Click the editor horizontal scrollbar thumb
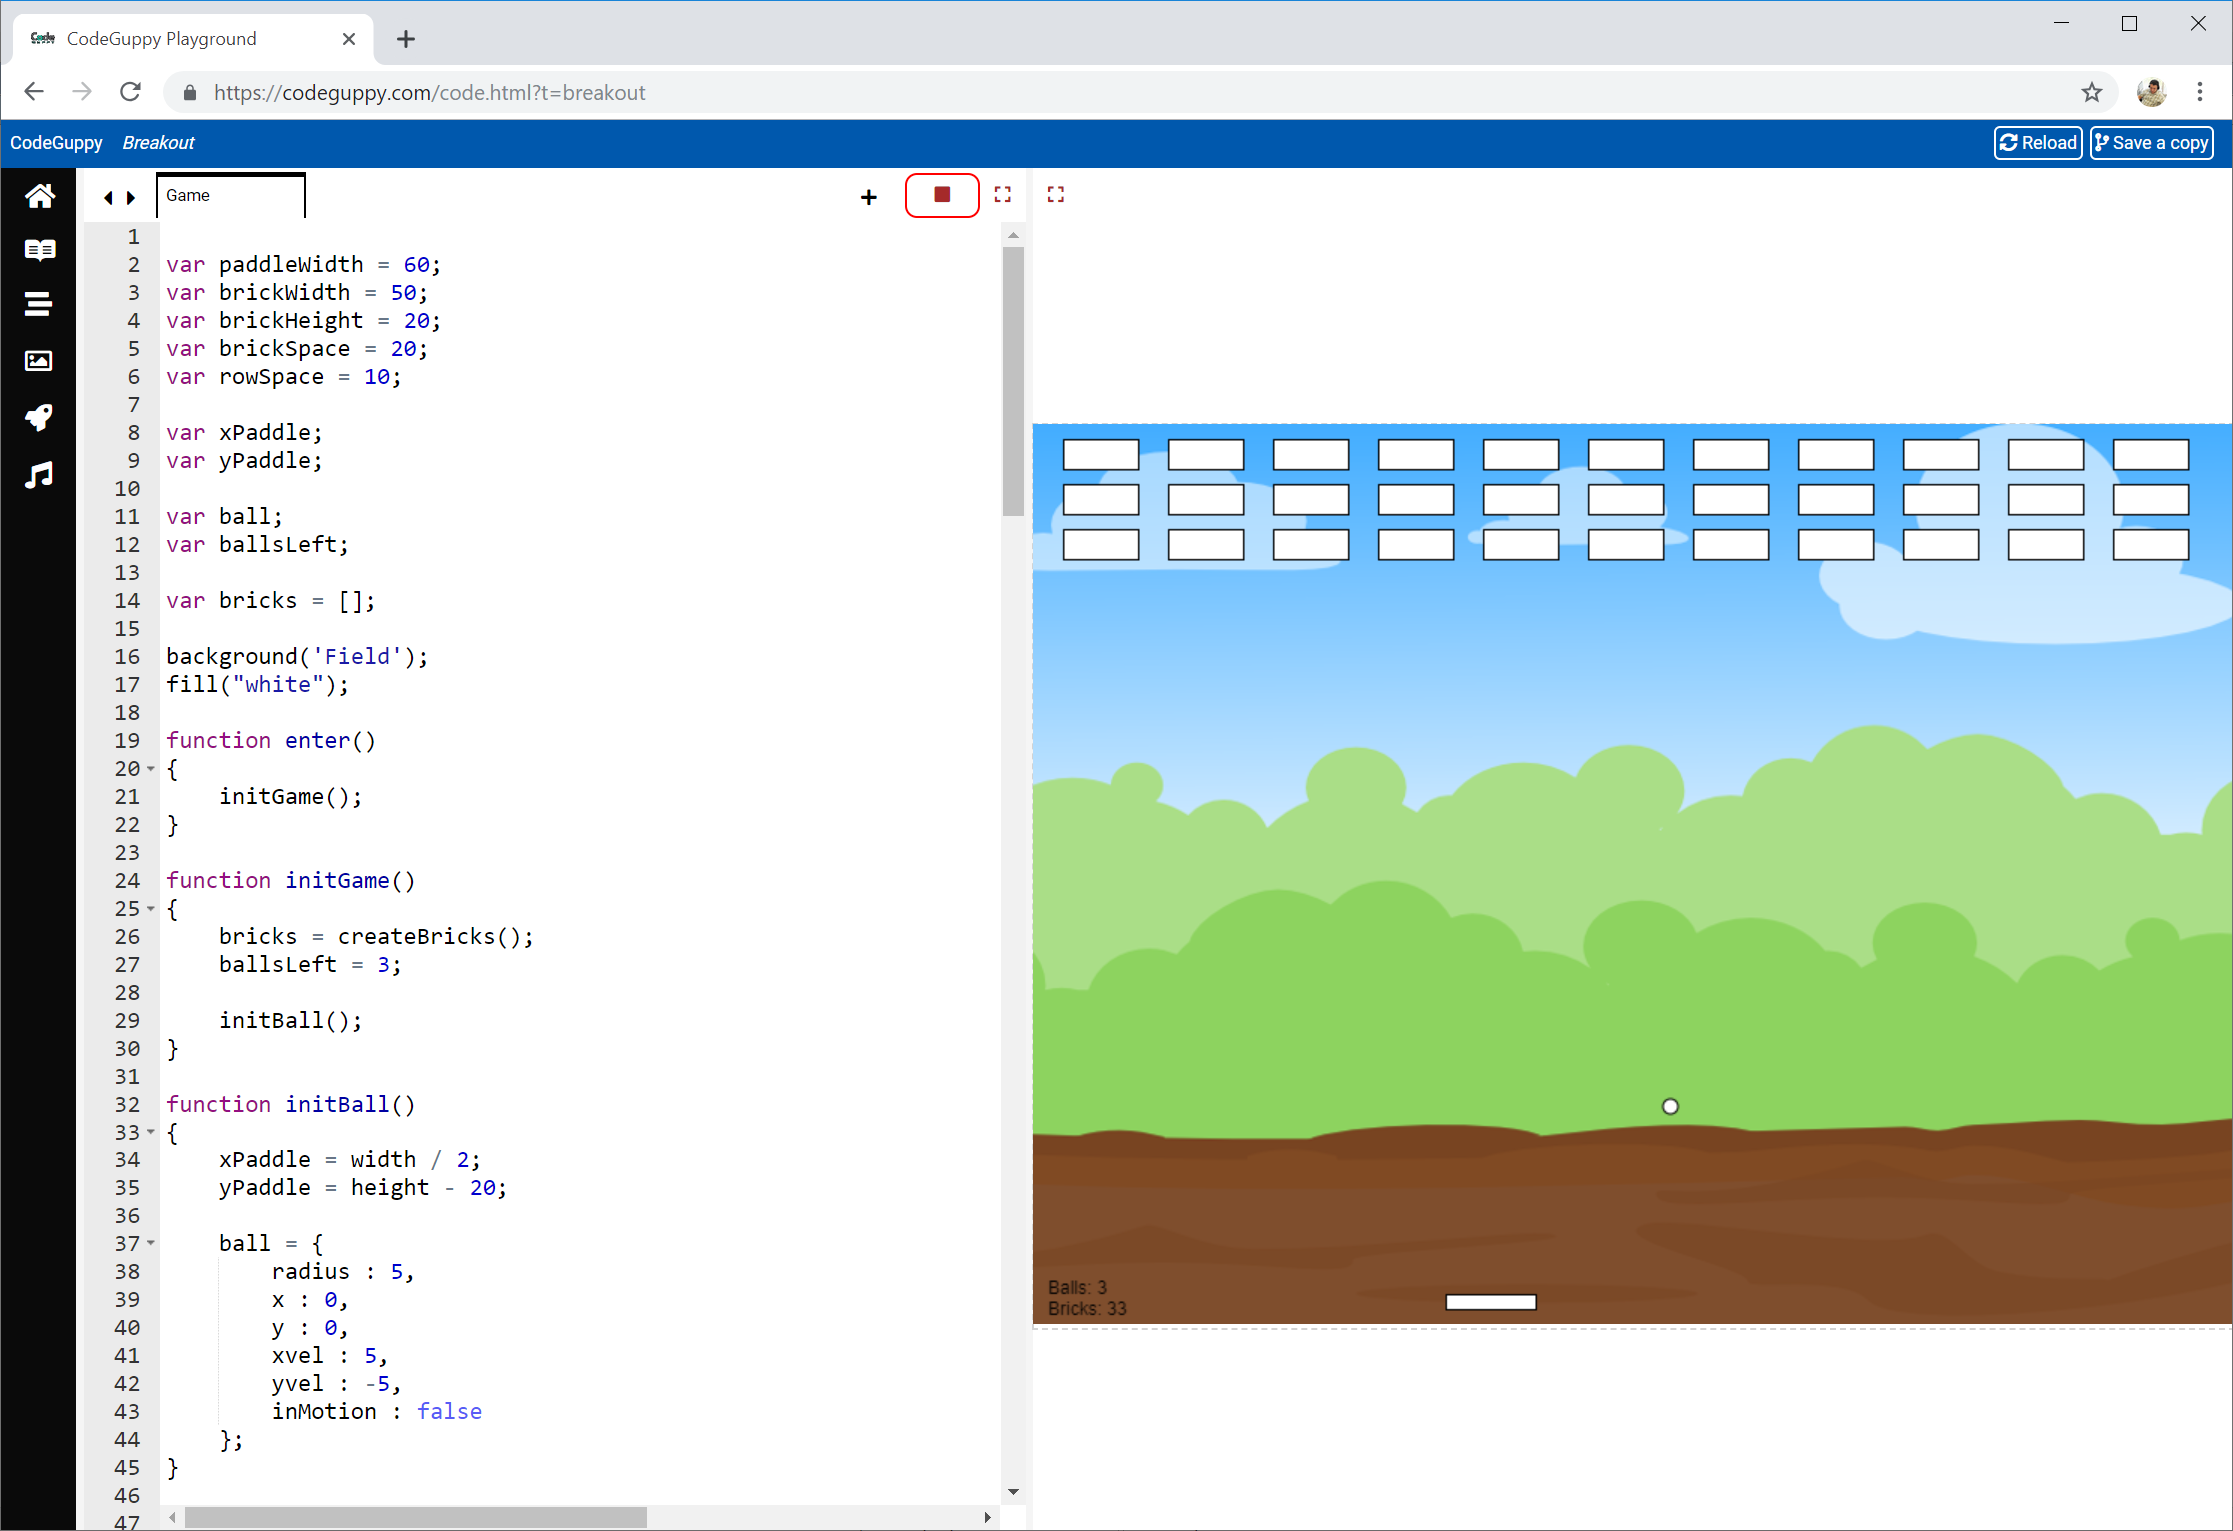2233x1531 pixels. (415, 1517)
